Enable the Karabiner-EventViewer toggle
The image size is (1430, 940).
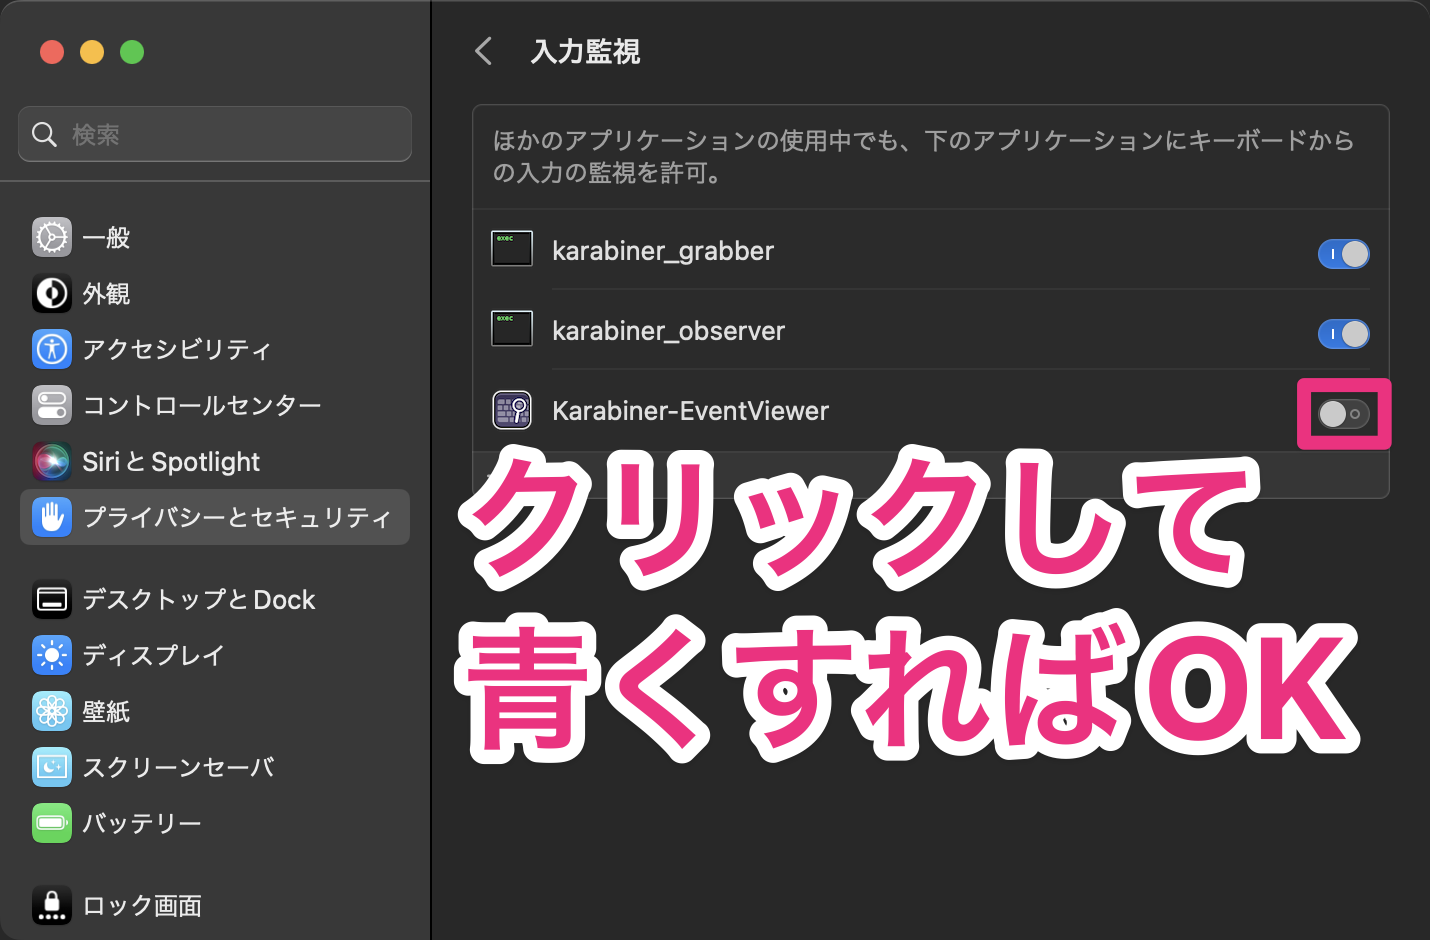coord(1344,413)
